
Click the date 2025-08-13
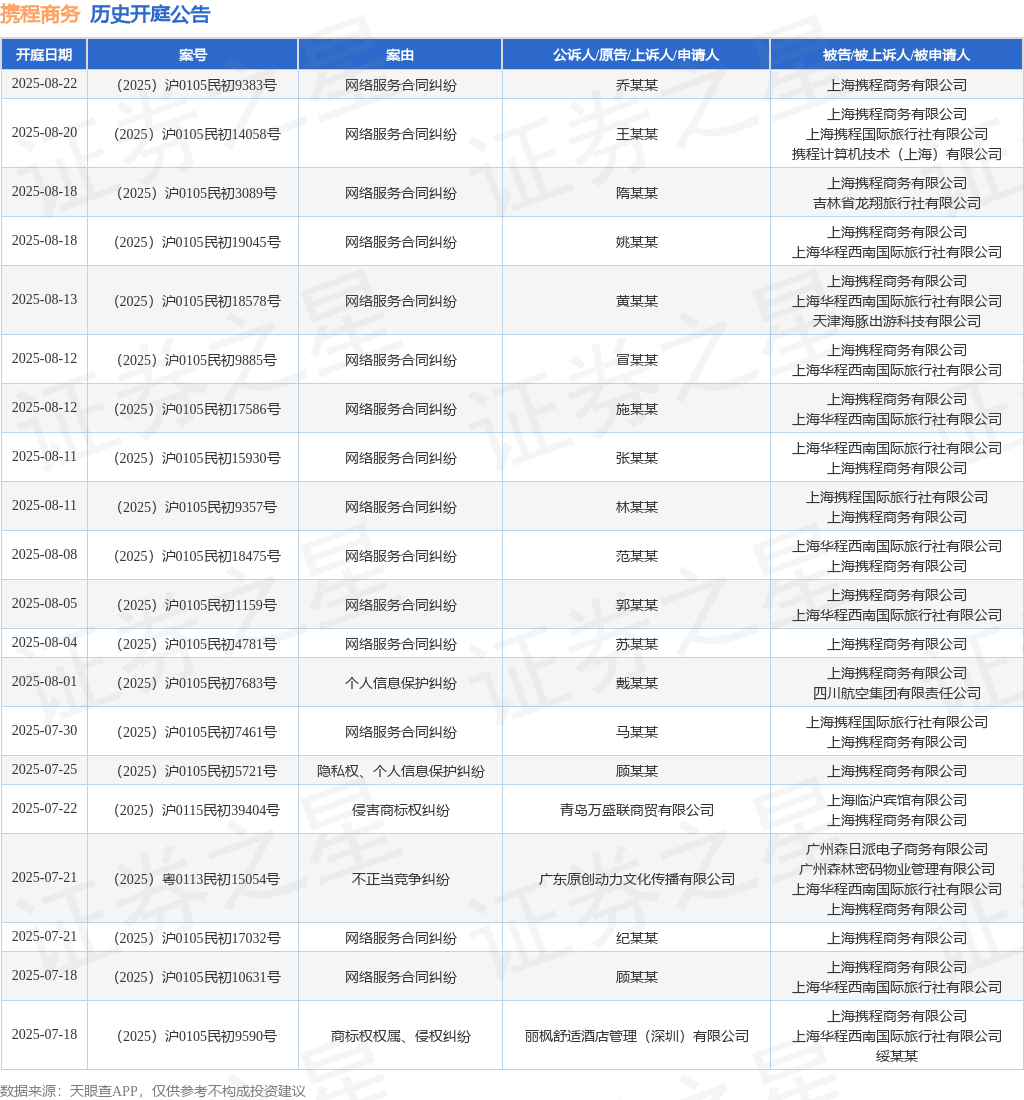pos(44,300)
